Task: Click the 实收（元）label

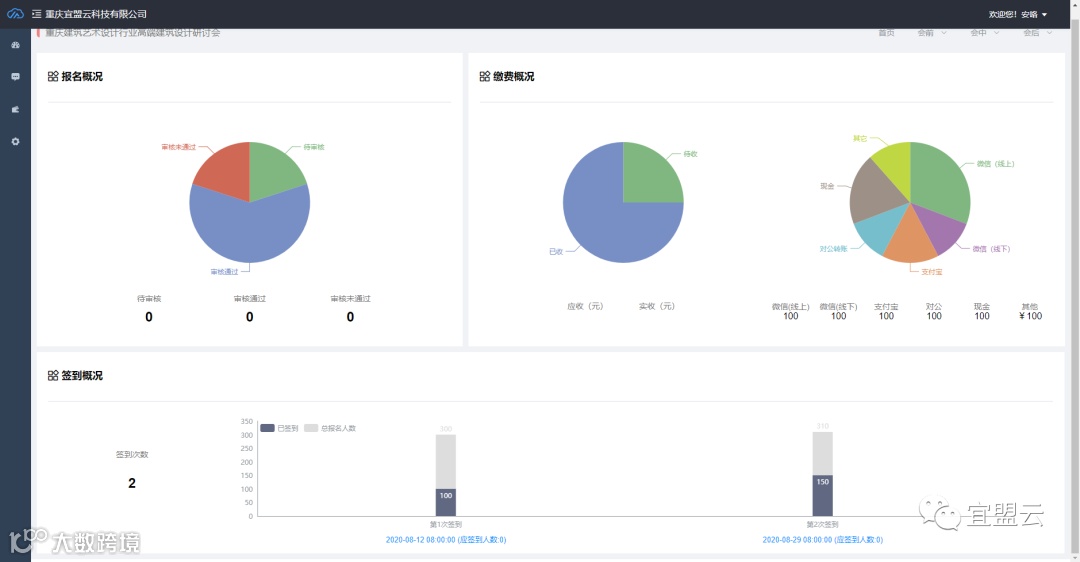Action: pos(656,306)
